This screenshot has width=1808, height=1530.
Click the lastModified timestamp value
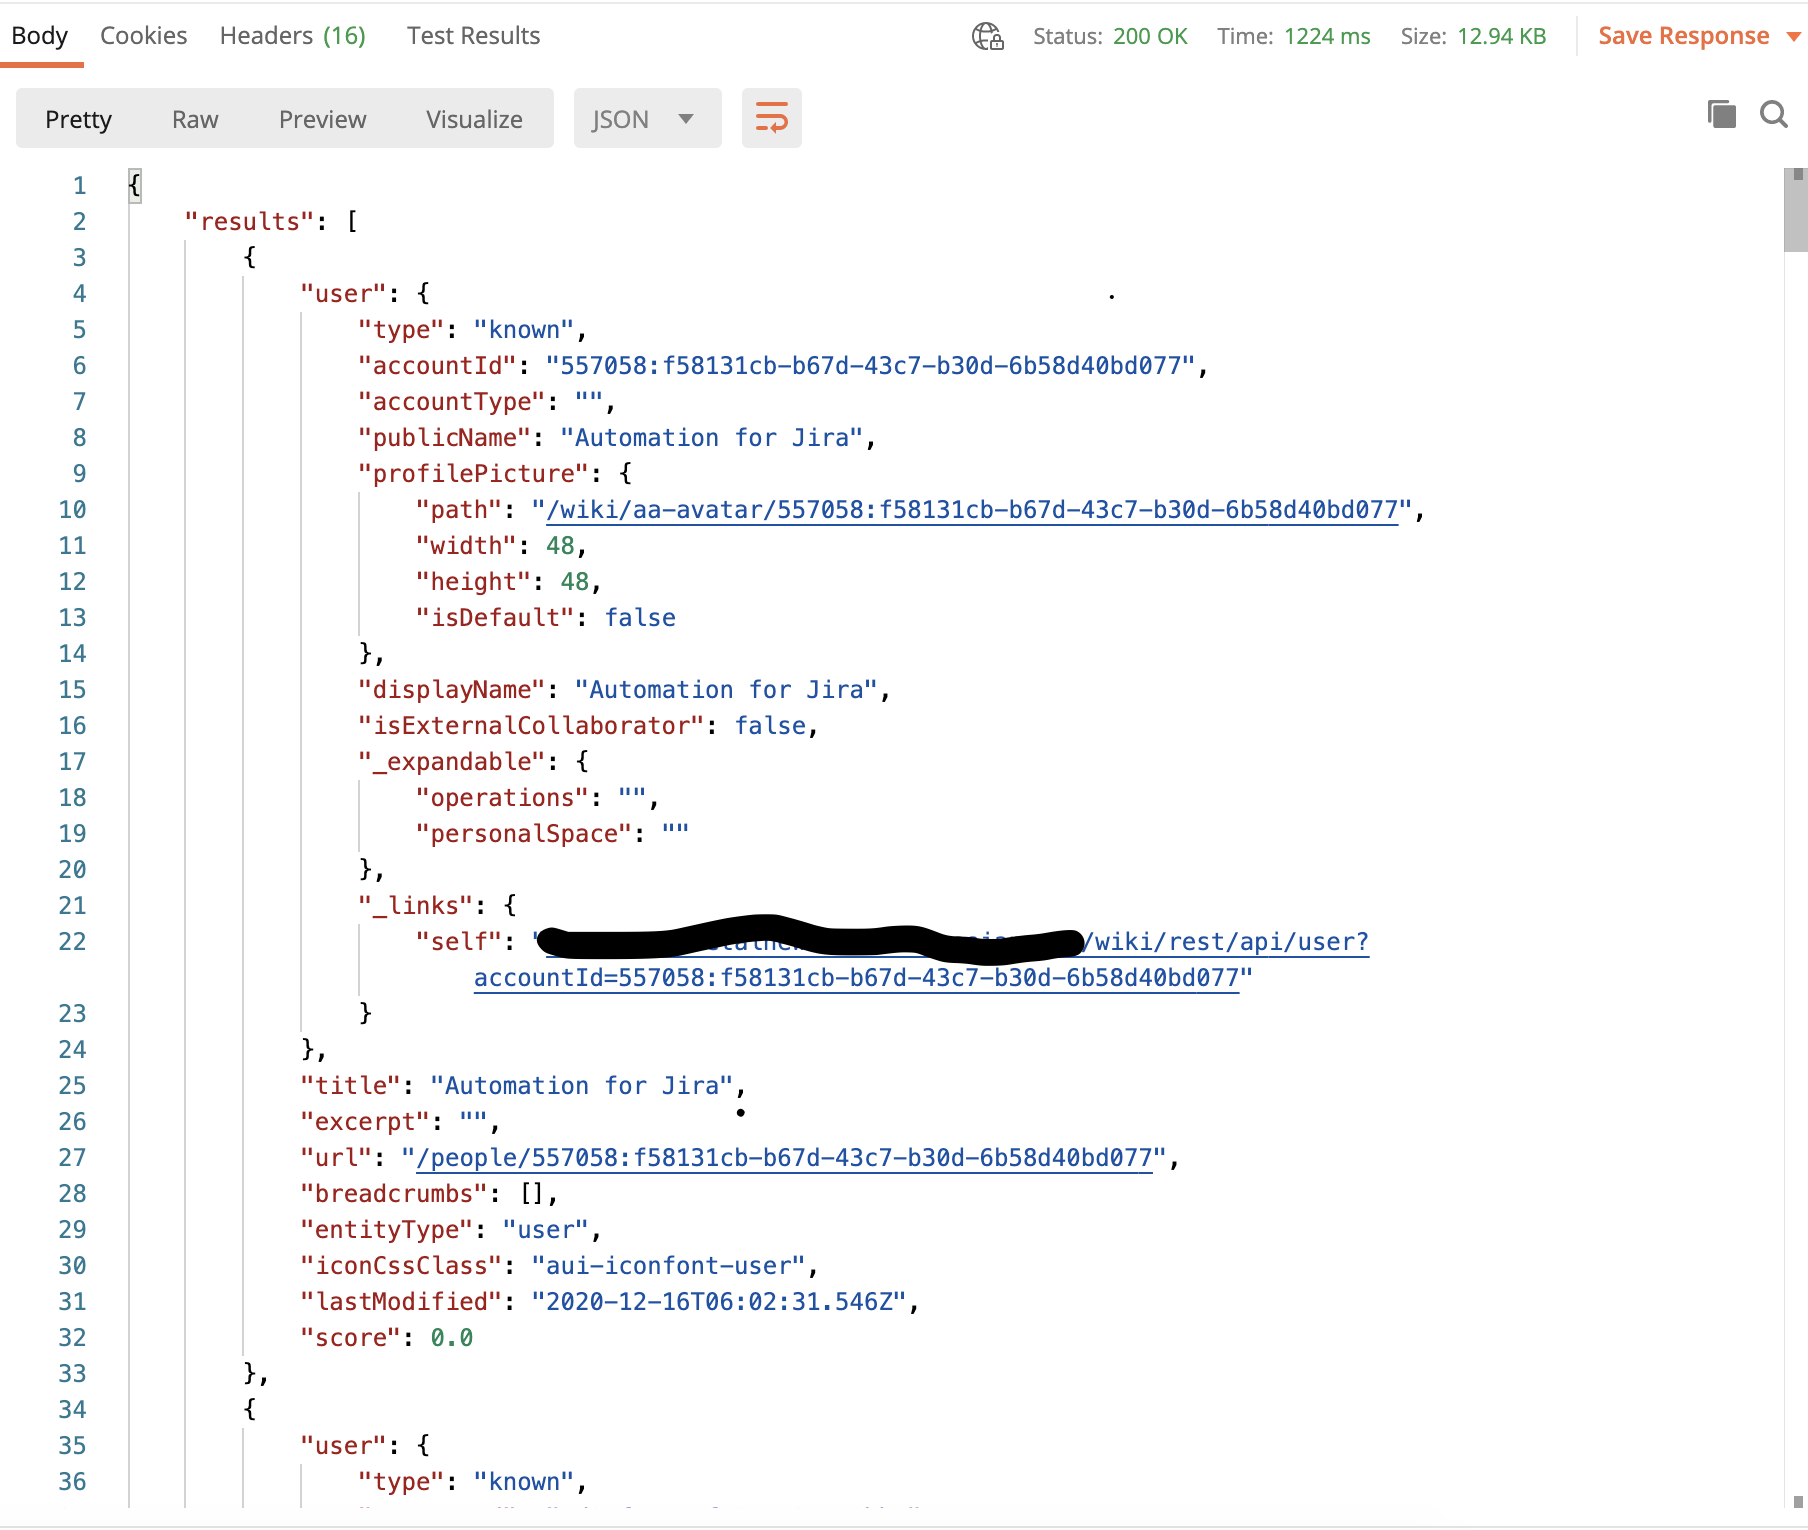click(x=718, y=1302)
